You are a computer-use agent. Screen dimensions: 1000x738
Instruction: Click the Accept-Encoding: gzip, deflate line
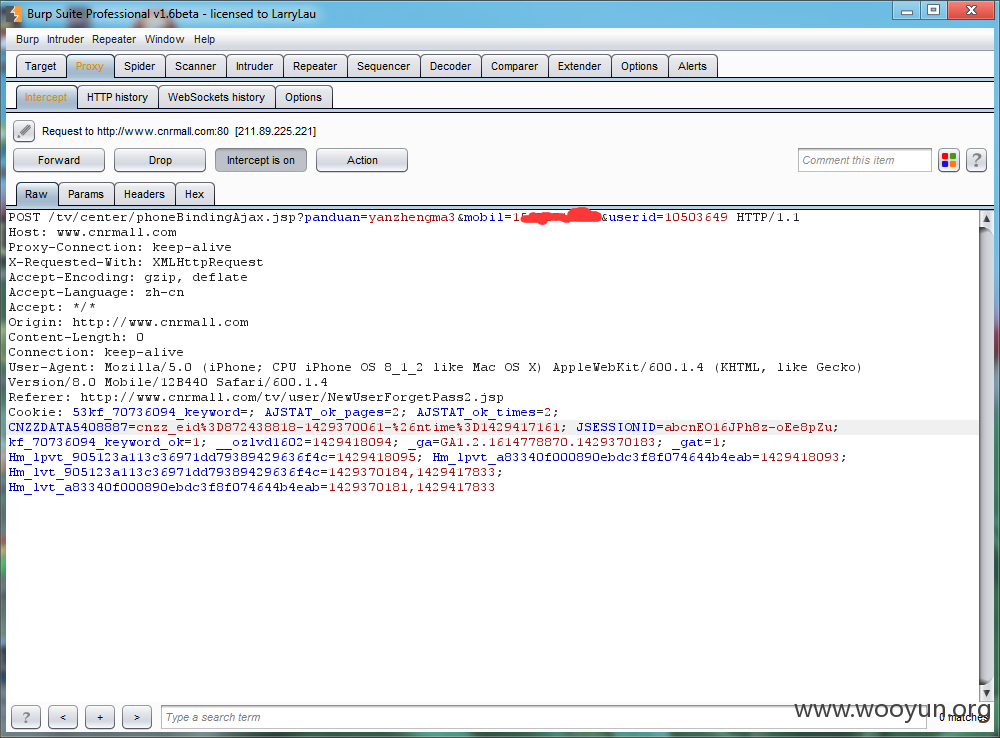click(128, 277)
